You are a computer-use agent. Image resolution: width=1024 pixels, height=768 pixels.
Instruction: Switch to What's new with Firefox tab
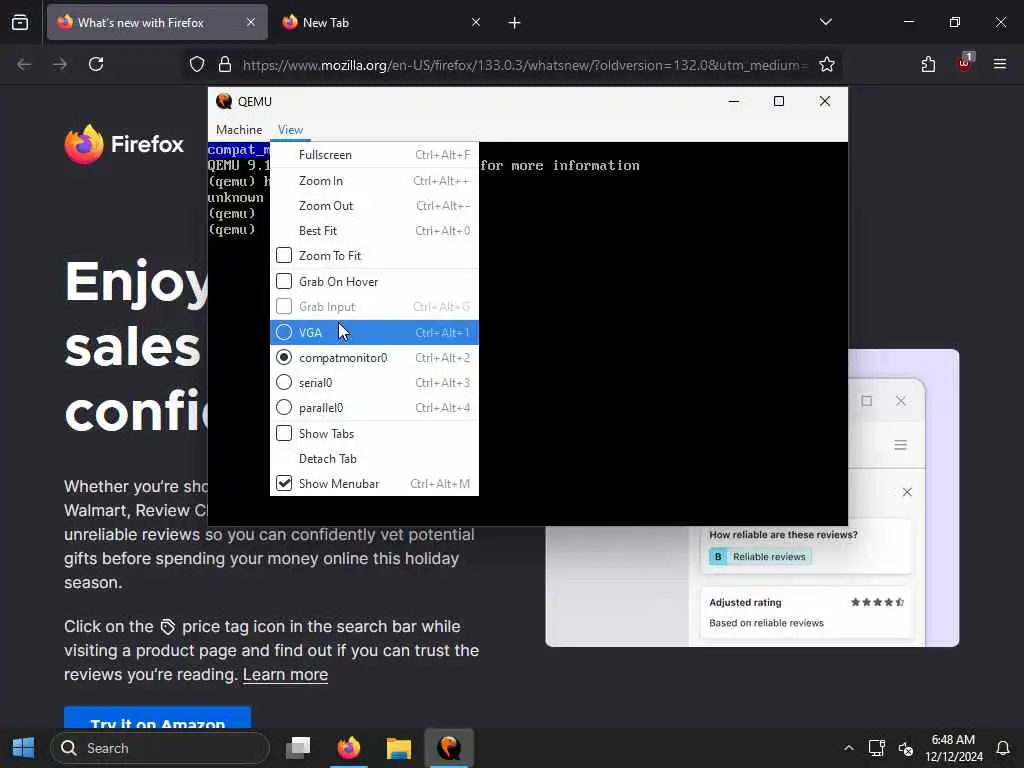[x=157, y=22]
